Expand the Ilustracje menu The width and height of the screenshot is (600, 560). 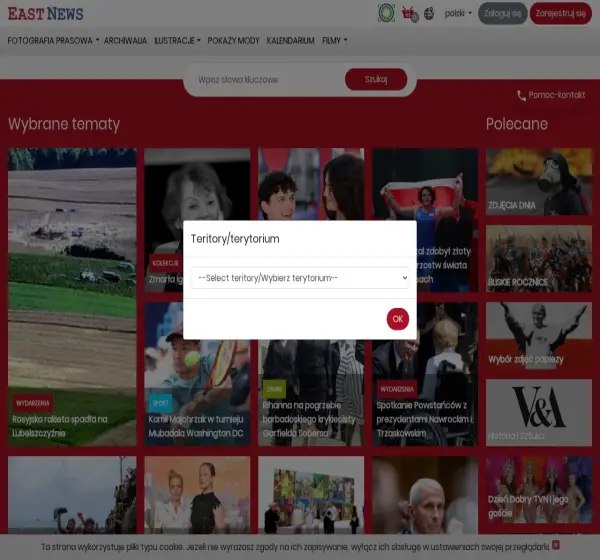(x=177, y=41)
